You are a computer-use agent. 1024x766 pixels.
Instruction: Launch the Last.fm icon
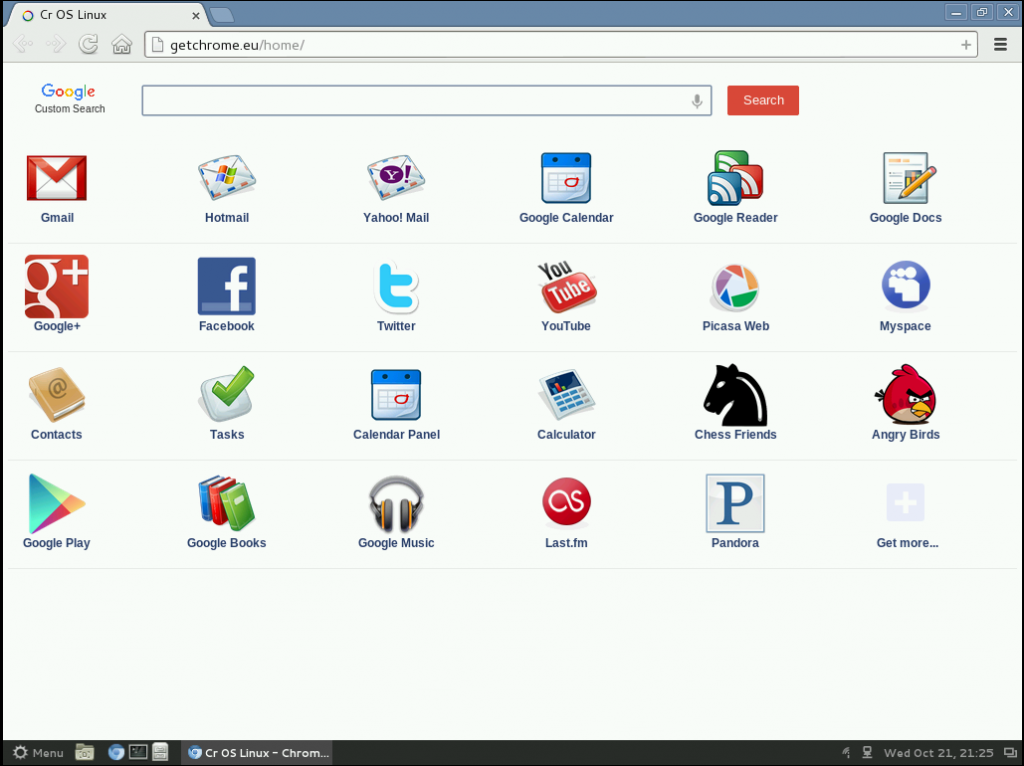(566, 502)
